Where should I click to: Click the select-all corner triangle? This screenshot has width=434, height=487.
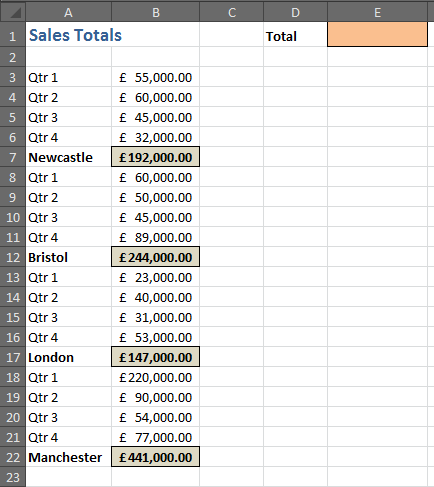[x=13, y=12]
